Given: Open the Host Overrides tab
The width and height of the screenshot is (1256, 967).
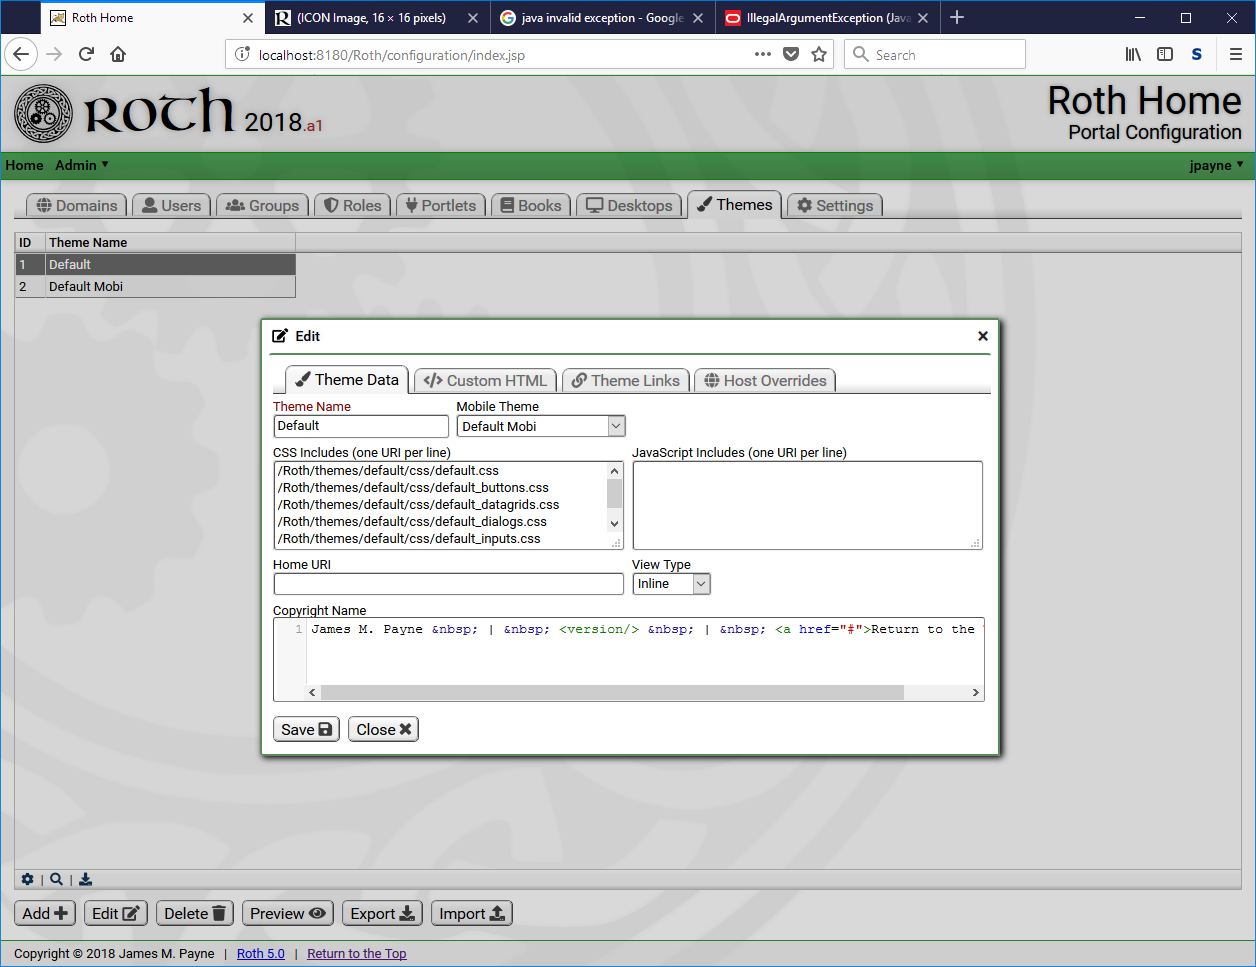Looking at the screenshot, I should [x=765, y=380].
